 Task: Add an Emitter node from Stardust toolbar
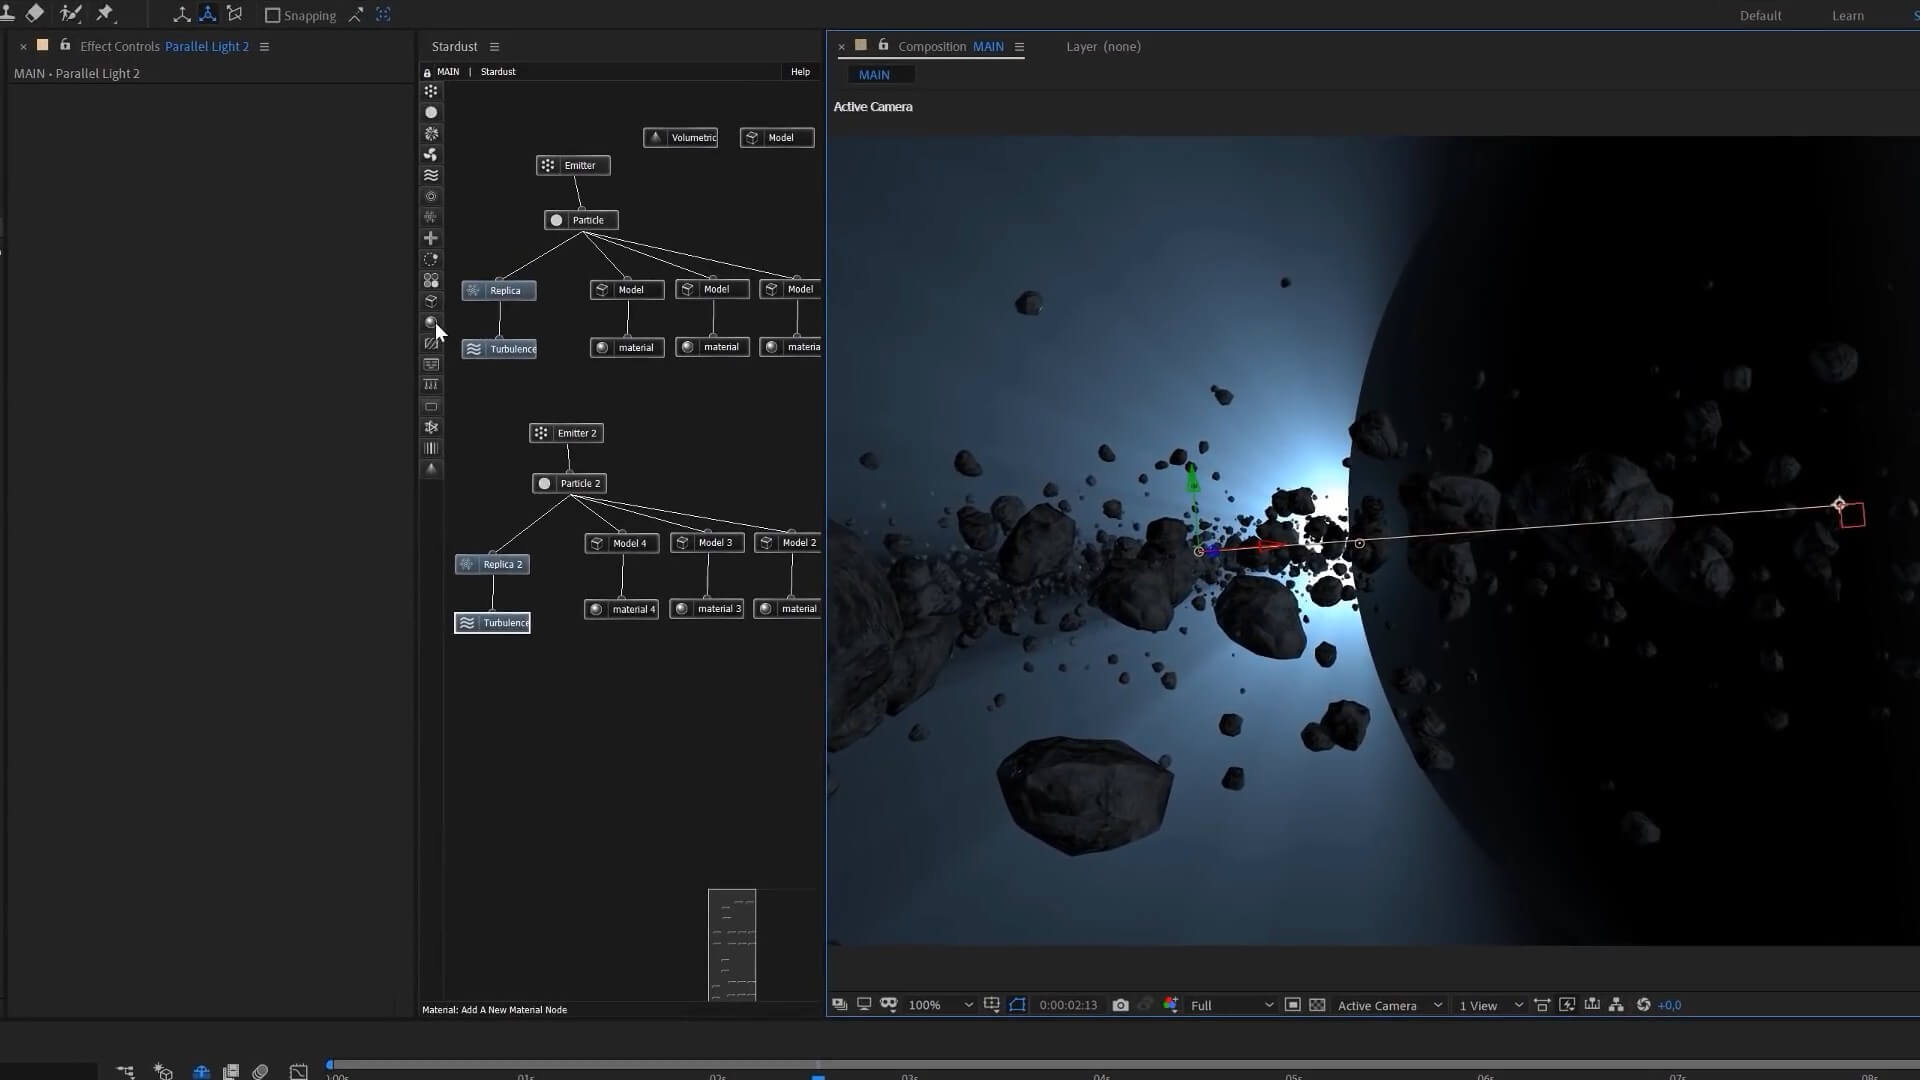pyautogui.click(x=431, y=91)
